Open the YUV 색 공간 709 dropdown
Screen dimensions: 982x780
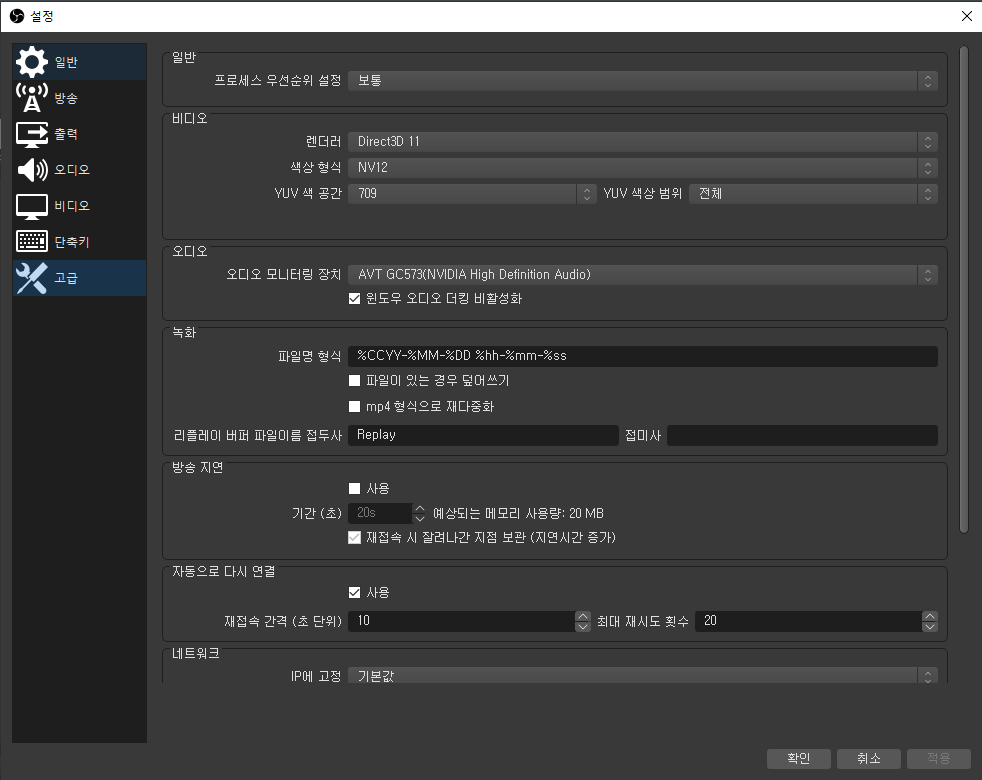472,194
